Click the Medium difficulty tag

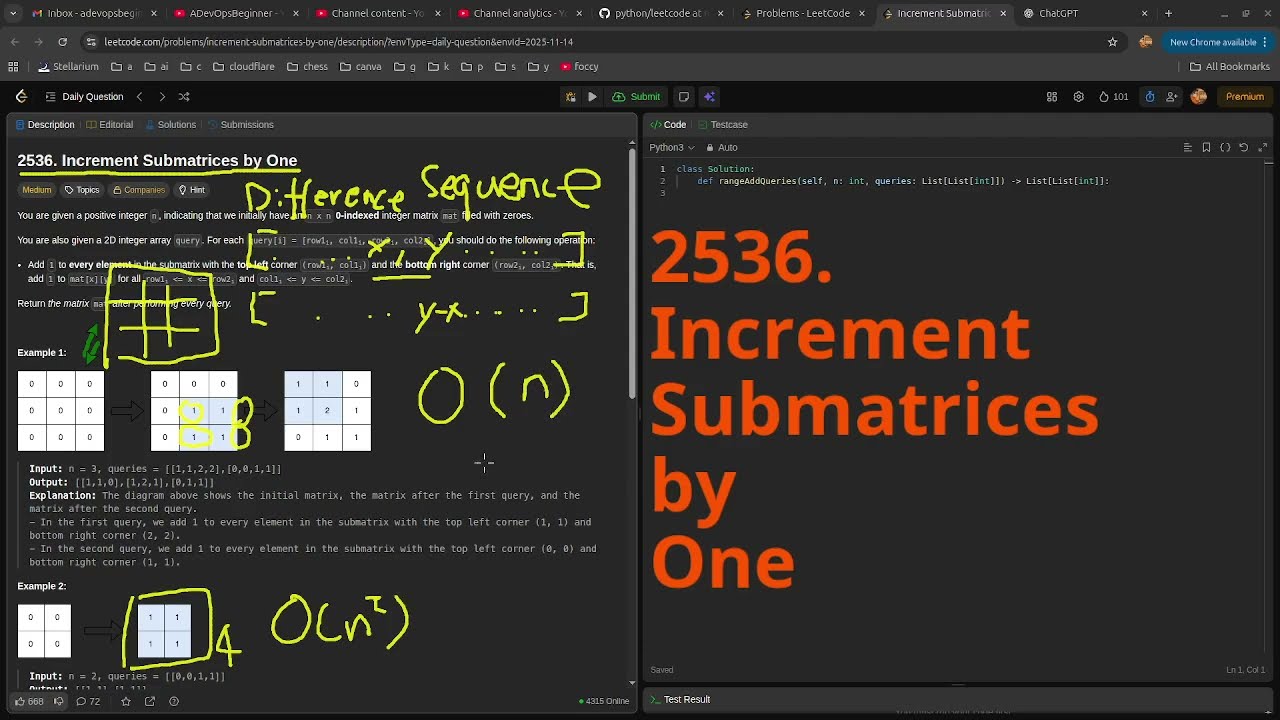[36, 190]
